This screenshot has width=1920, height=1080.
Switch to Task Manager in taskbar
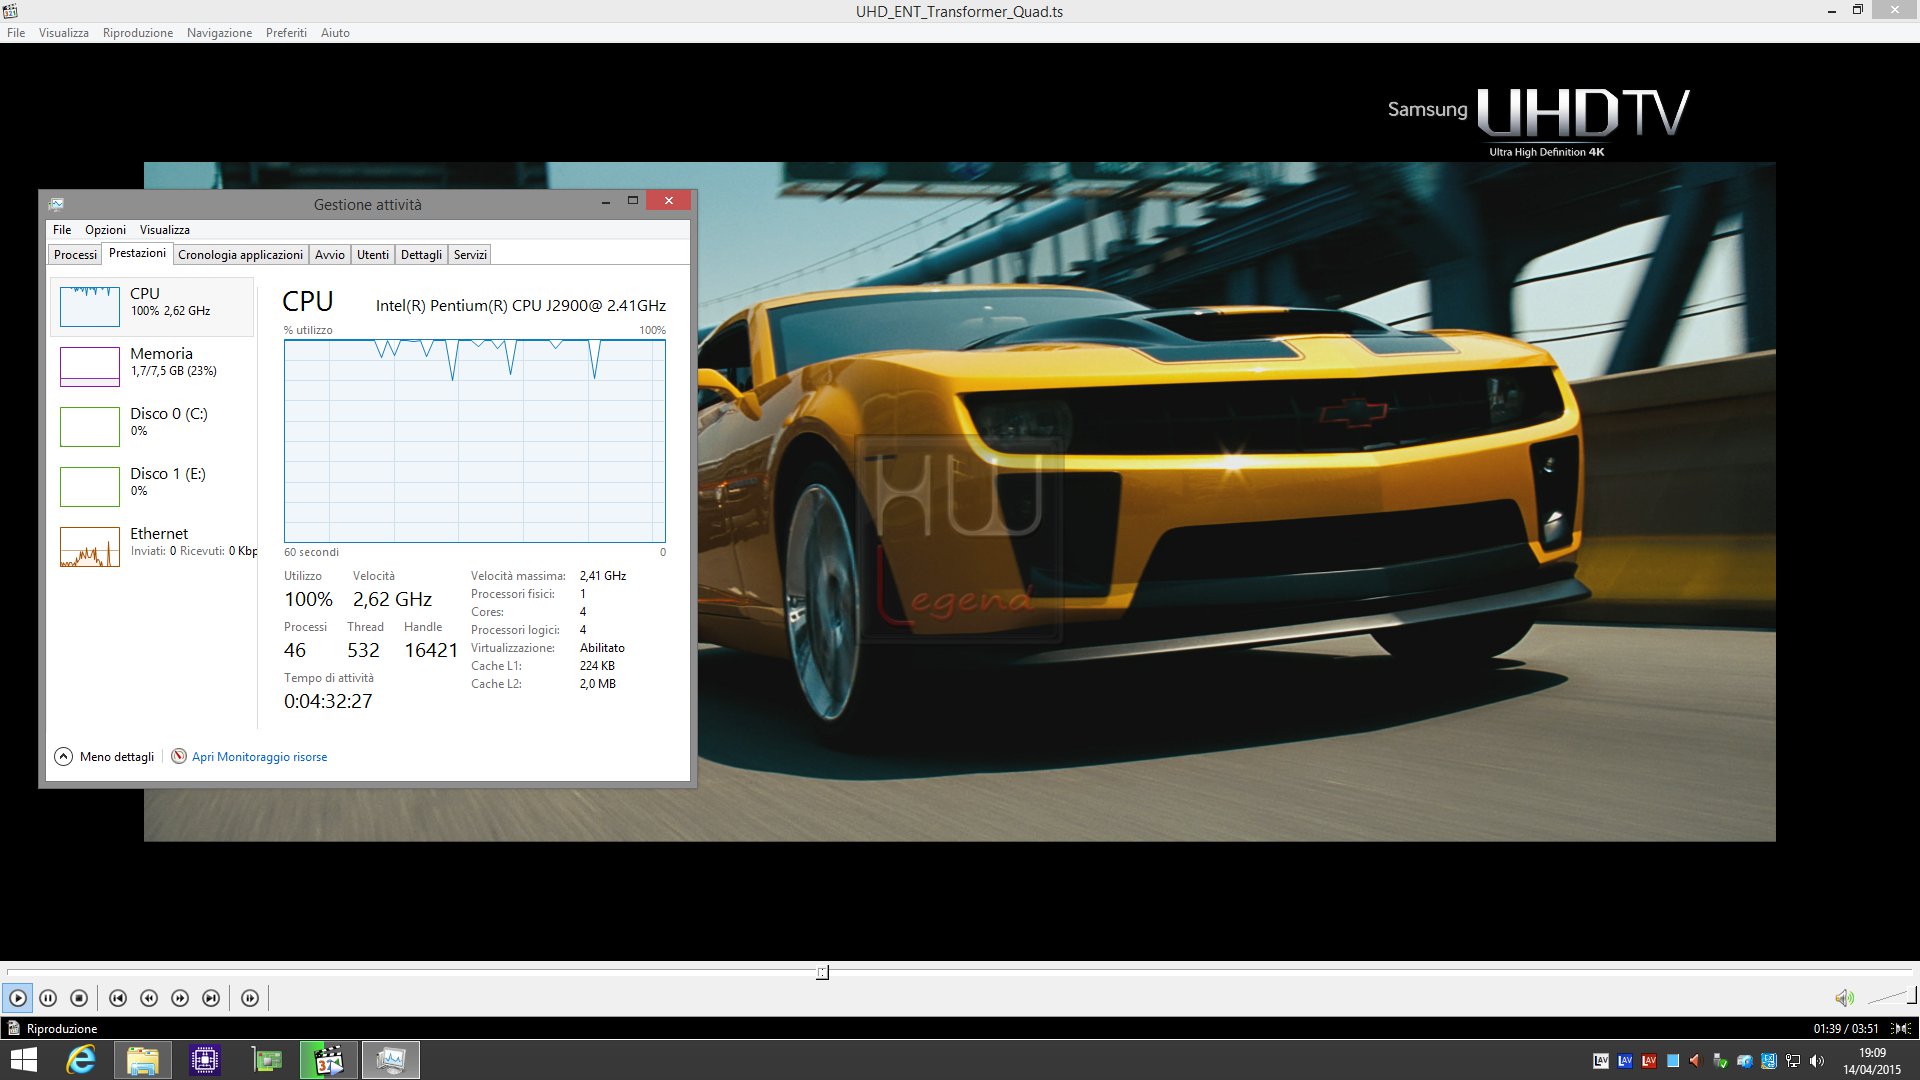(390, 1060)
